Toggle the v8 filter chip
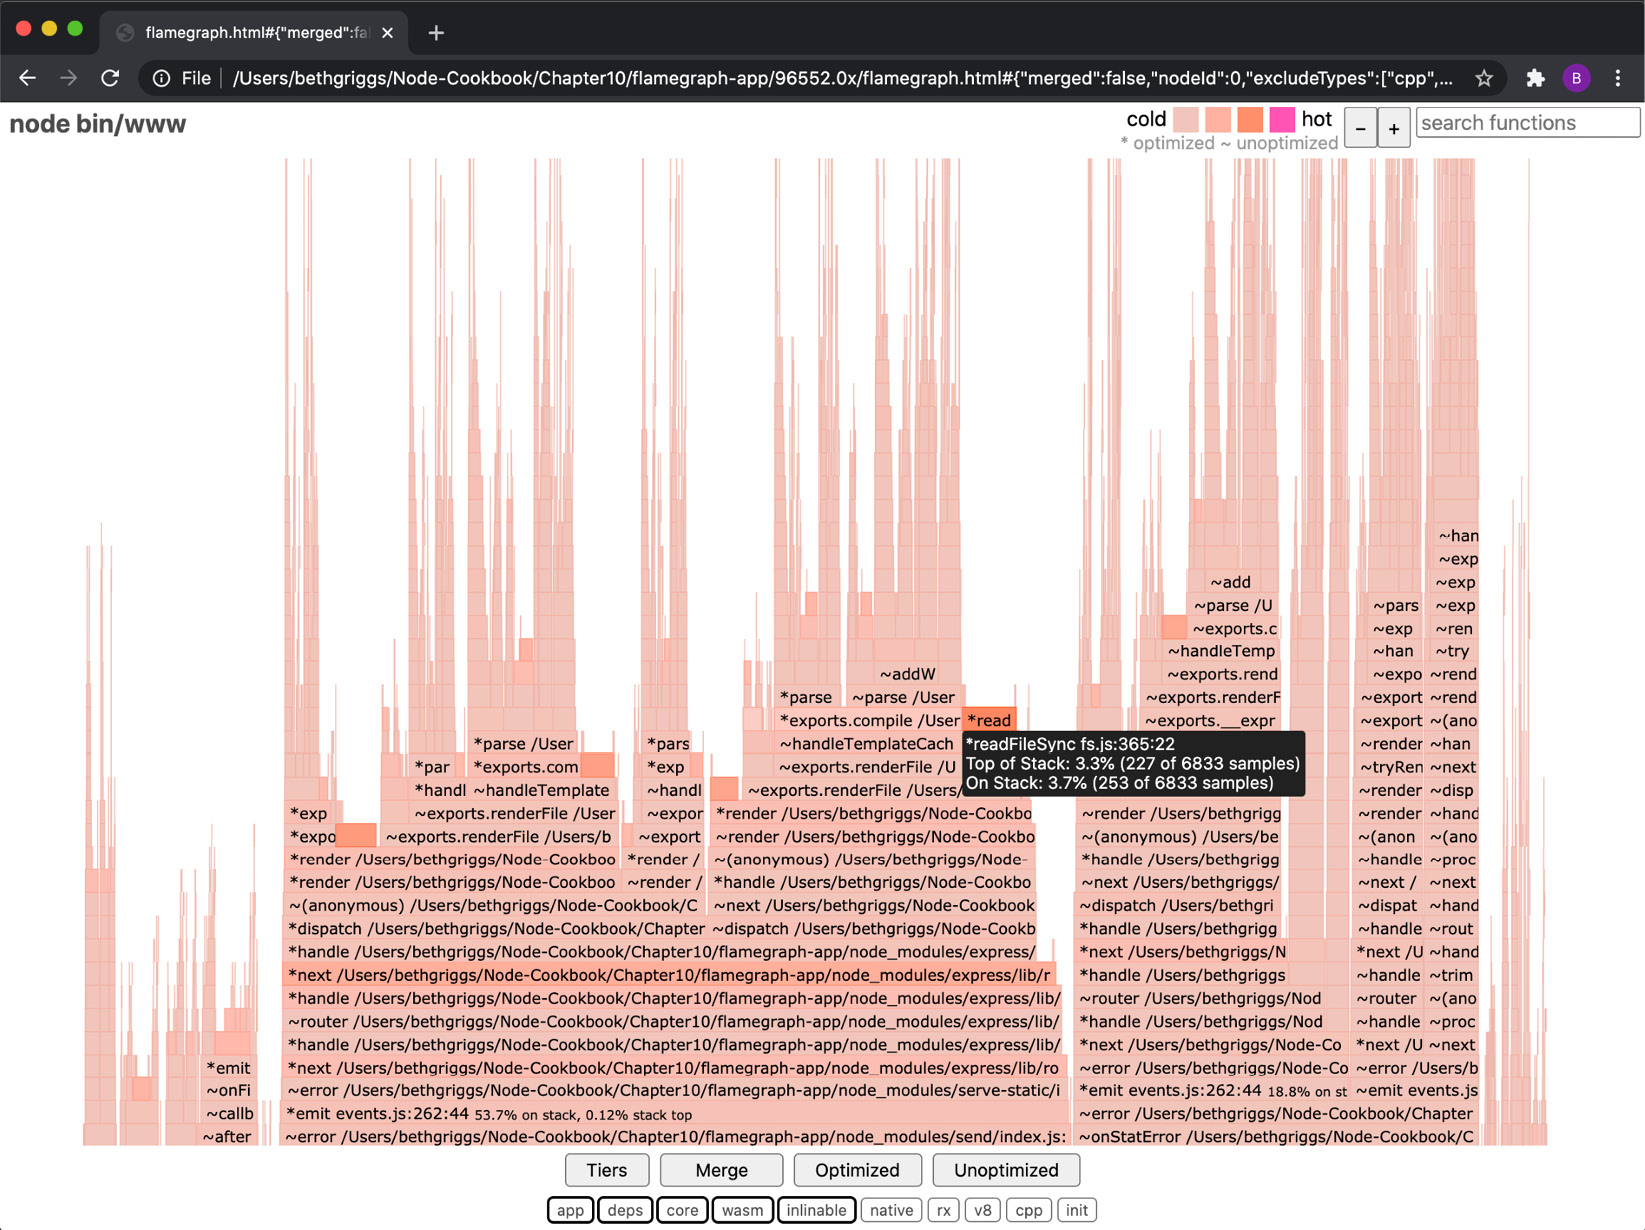The width and height of the screenshot is (1645, 1230). click(x=983, y=1210)
